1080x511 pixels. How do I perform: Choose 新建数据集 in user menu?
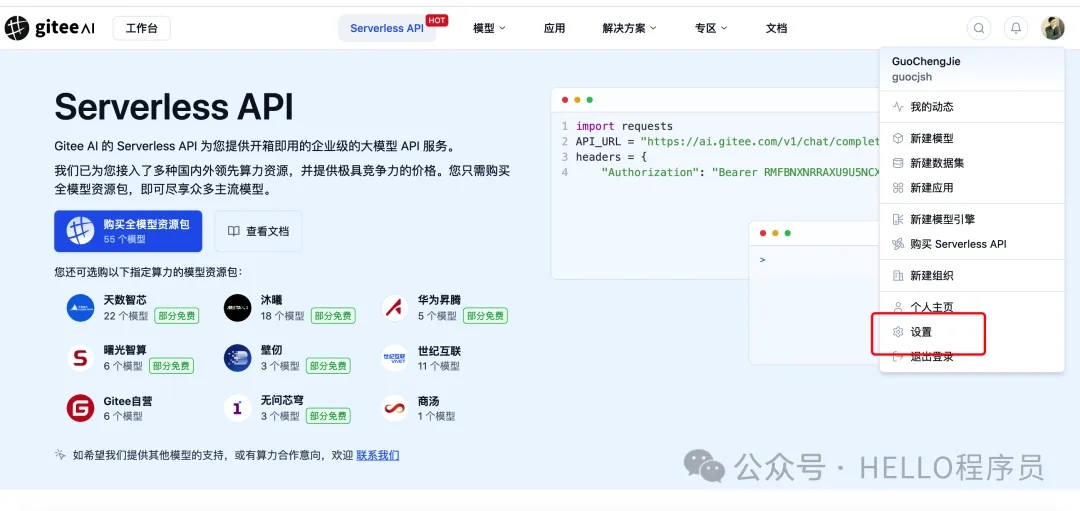972,163
